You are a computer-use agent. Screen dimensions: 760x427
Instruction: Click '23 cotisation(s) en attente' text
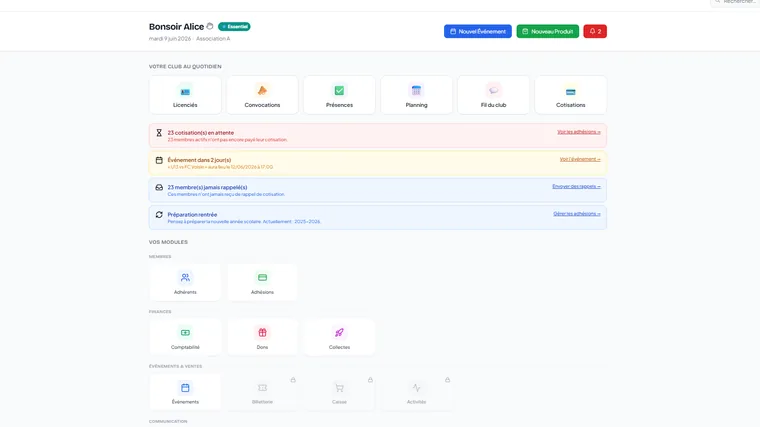(201, 132)
